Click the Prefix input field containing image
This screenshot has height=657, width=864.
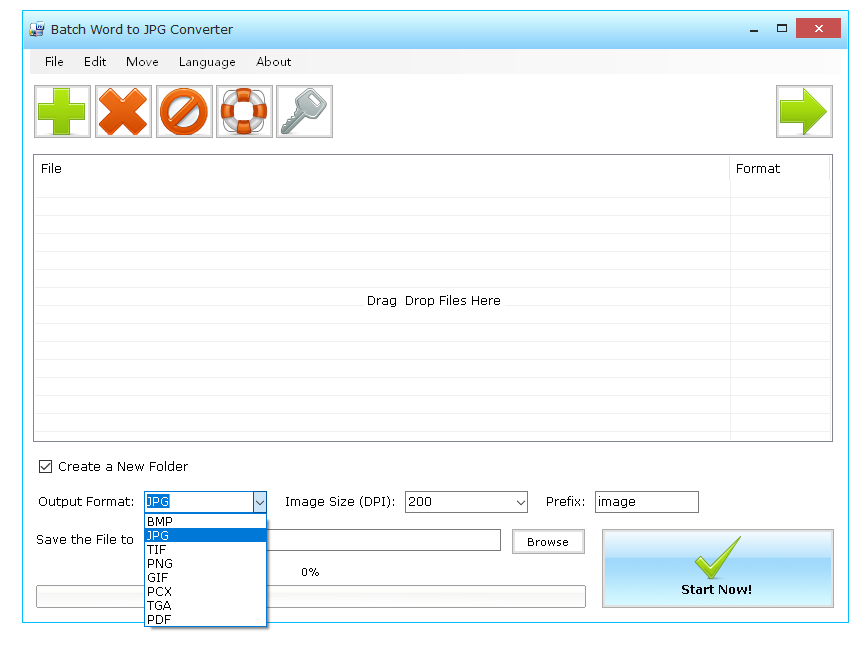pyautogui.click(x=646, y=502)
